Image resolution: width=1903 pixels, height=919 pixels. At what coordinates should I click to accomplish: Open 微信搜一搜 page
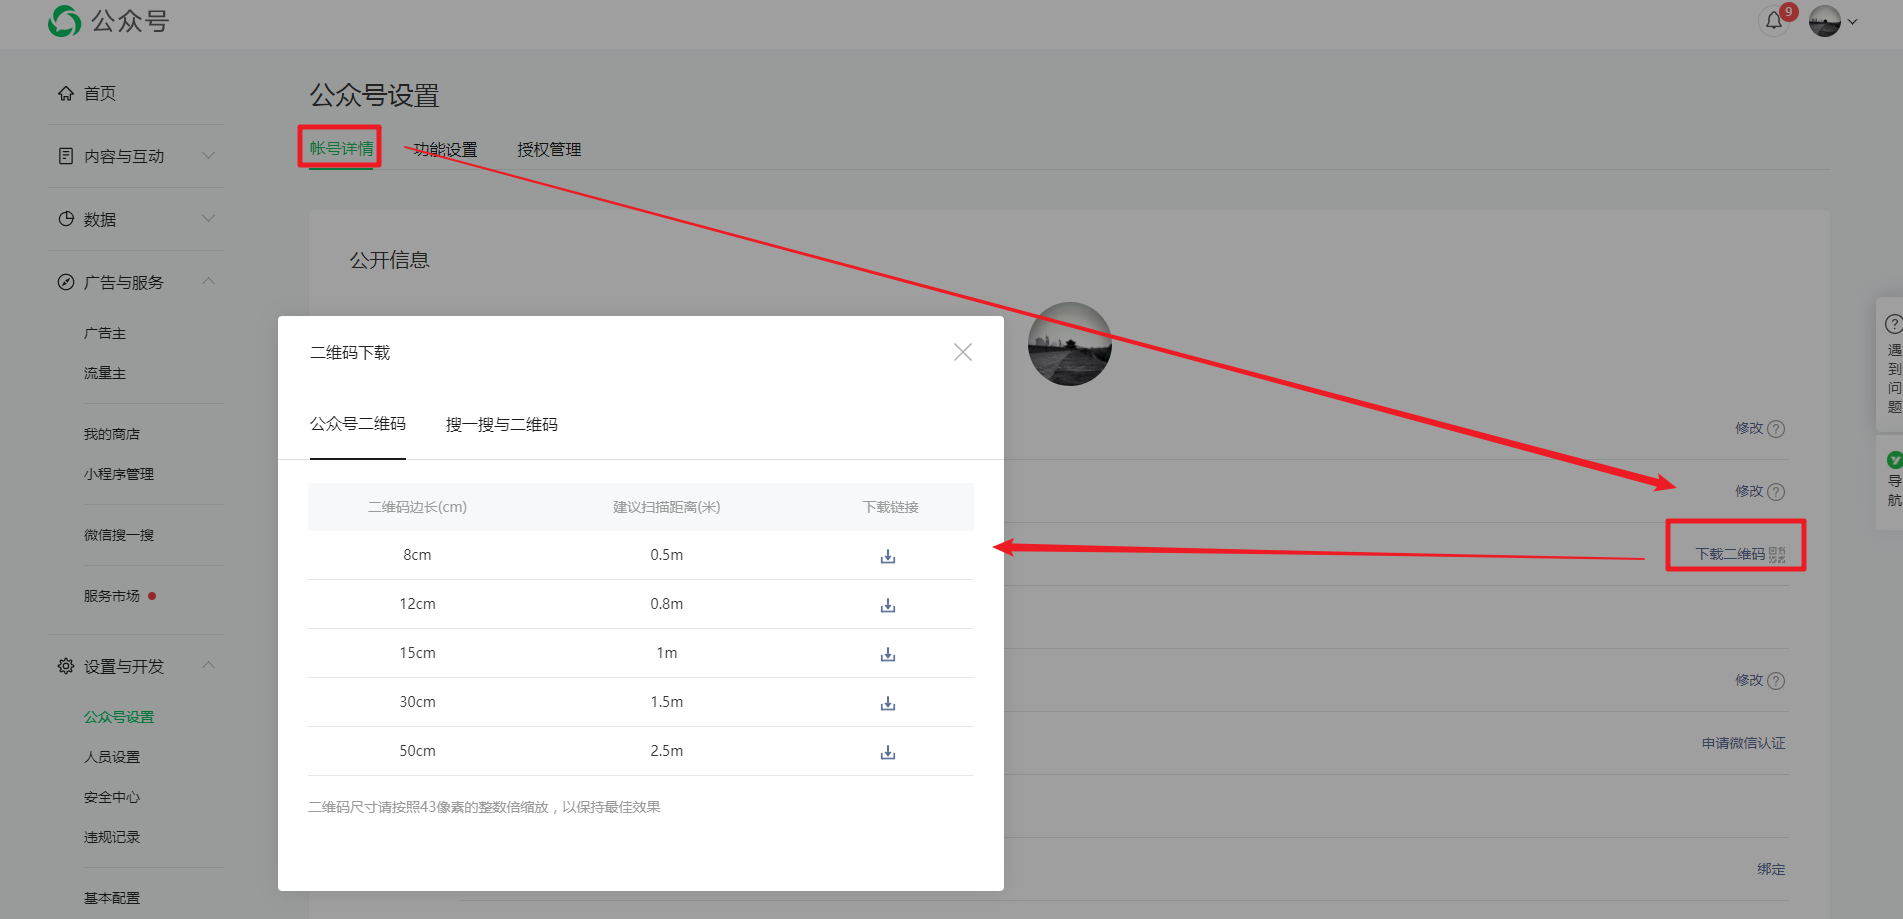pyautogui.click(x=119, y=535)
